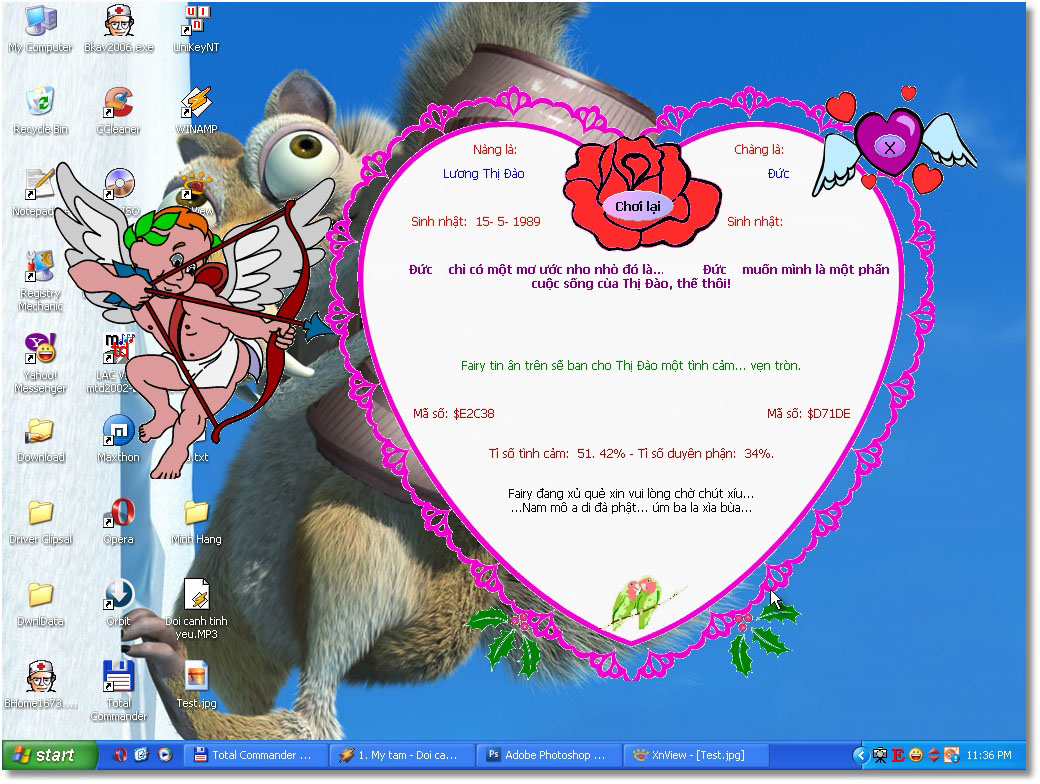Click the "Nàng là:" label
Screen dimensions: 1040x784
point(495,150)
